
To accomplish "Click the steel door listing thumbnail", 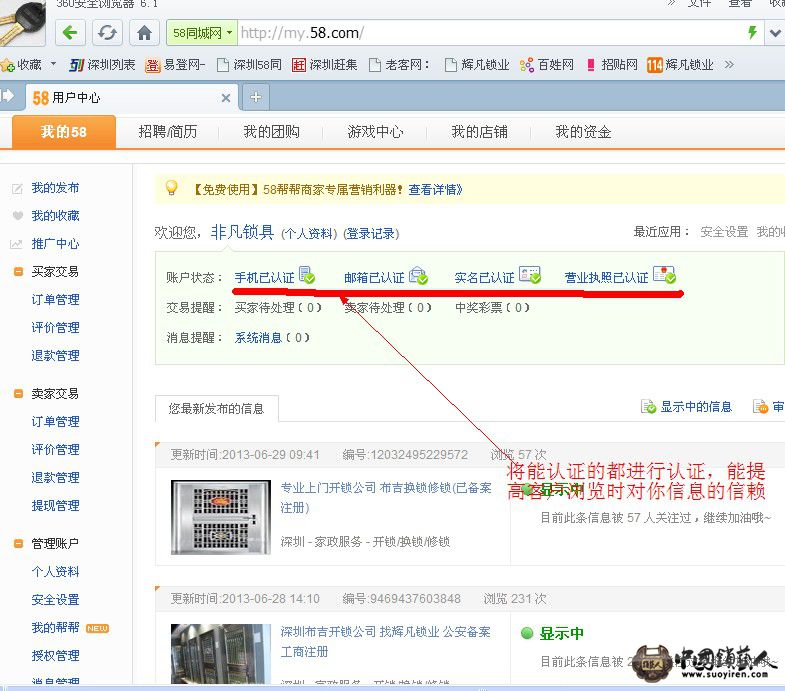I will click(221, 517).
